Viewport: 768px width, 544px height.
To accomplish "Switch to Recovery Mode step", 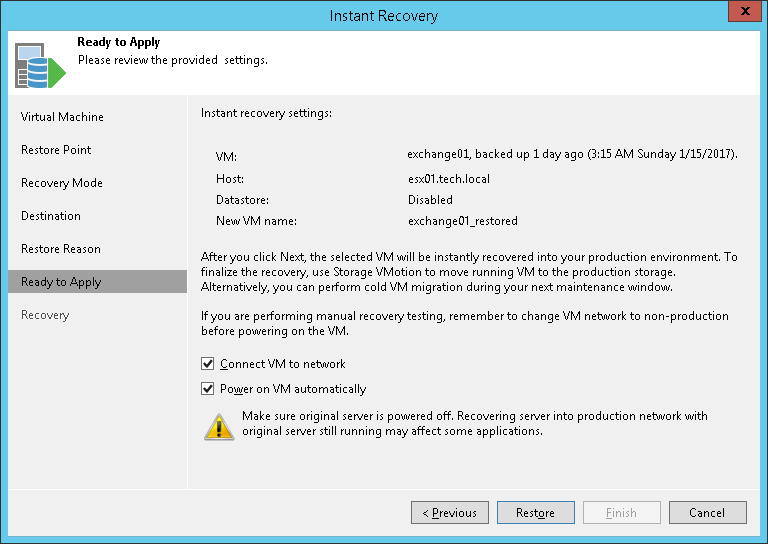I will coord(62,183).
